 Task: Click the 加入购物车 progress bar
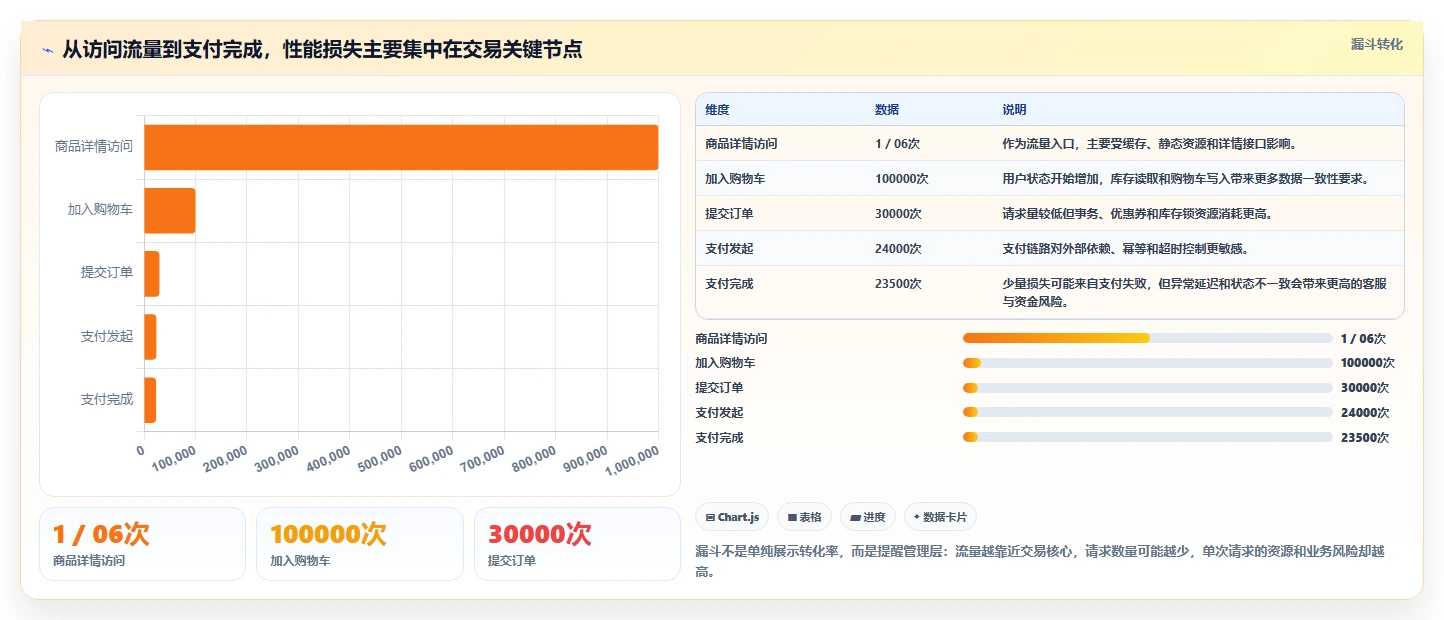click(1147, 363)
